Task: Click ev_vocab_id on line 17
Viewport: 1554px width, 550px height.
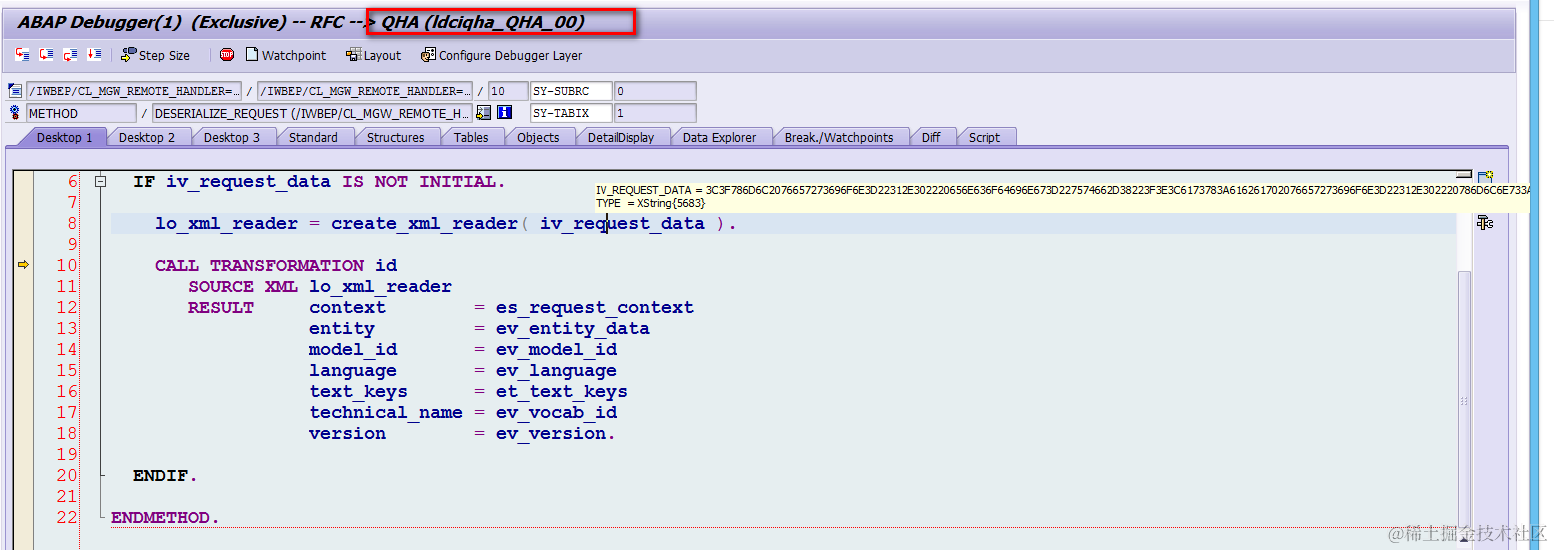Action: [556, 413]
